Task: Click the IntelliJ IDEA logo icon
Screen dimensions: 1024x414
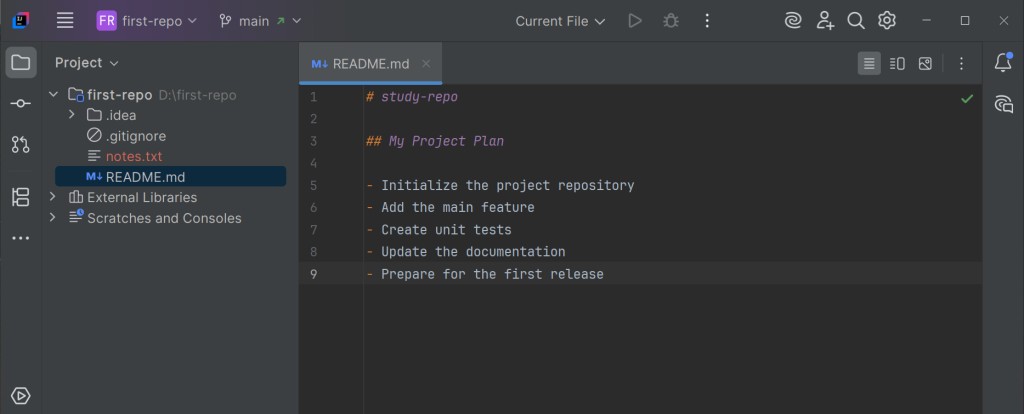Action: click(20, 21)
